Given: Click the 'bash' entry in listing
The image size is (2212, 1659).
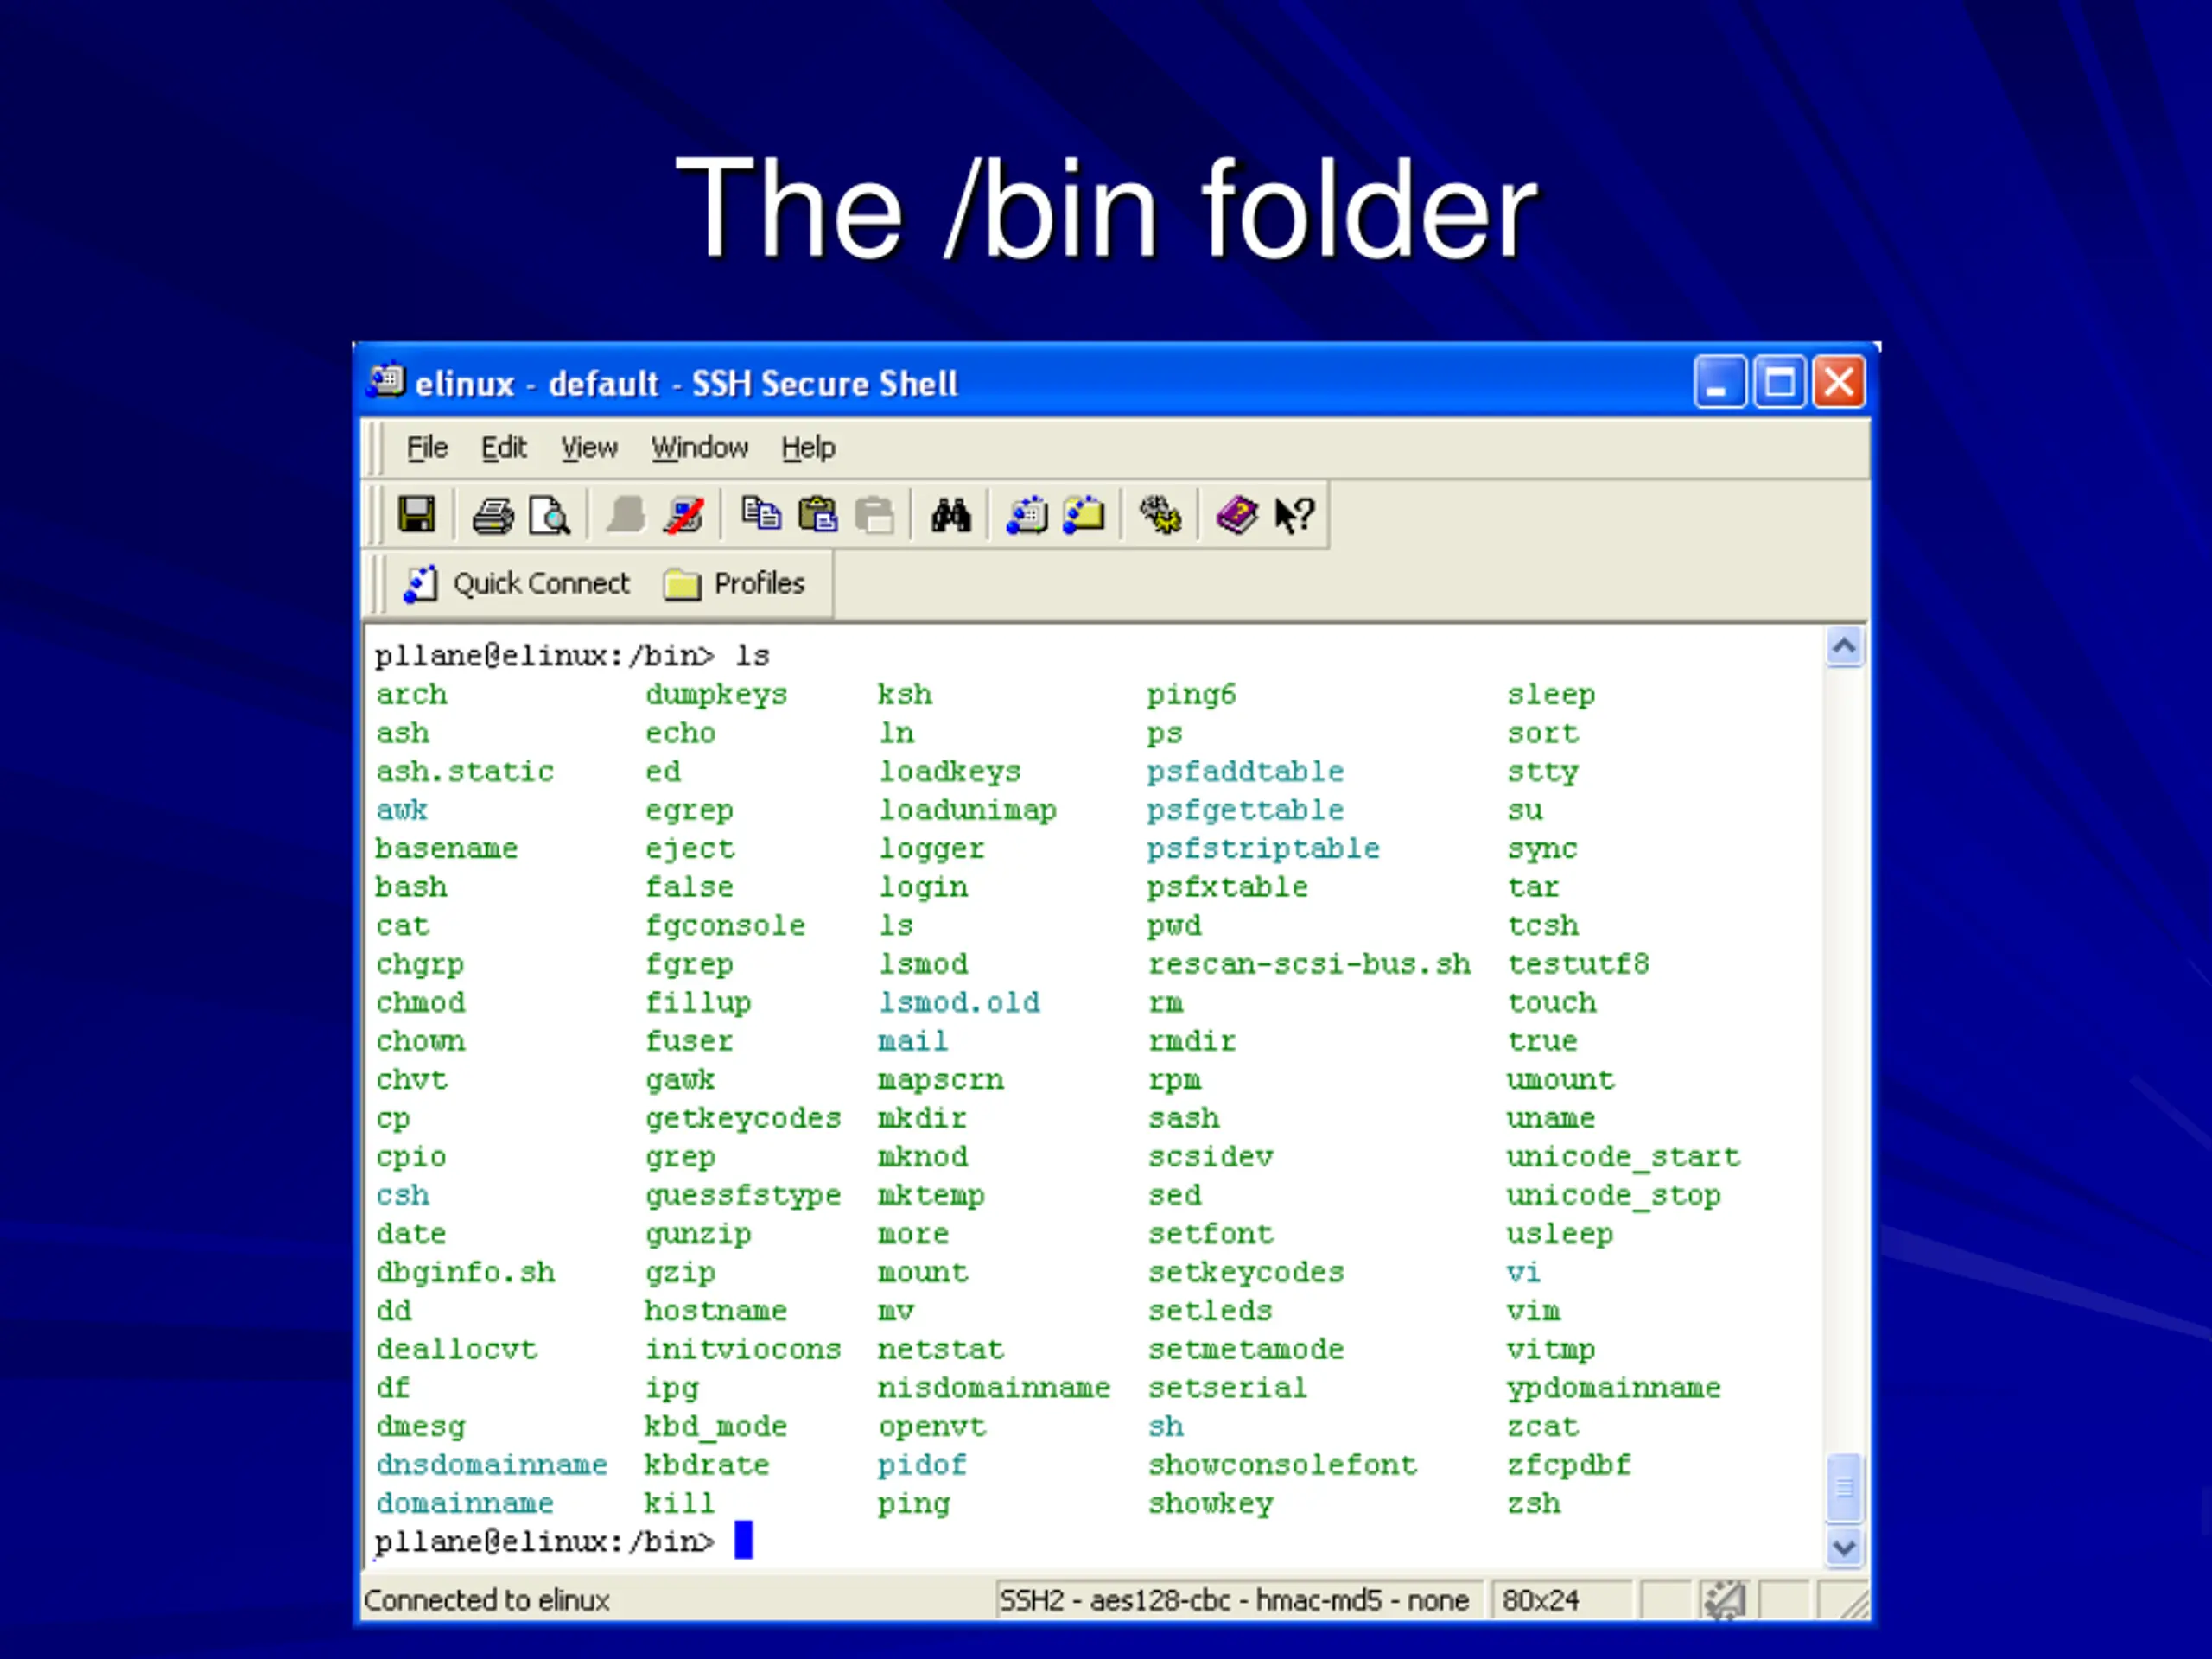Looking at the screenshot, I should point(411,887).
